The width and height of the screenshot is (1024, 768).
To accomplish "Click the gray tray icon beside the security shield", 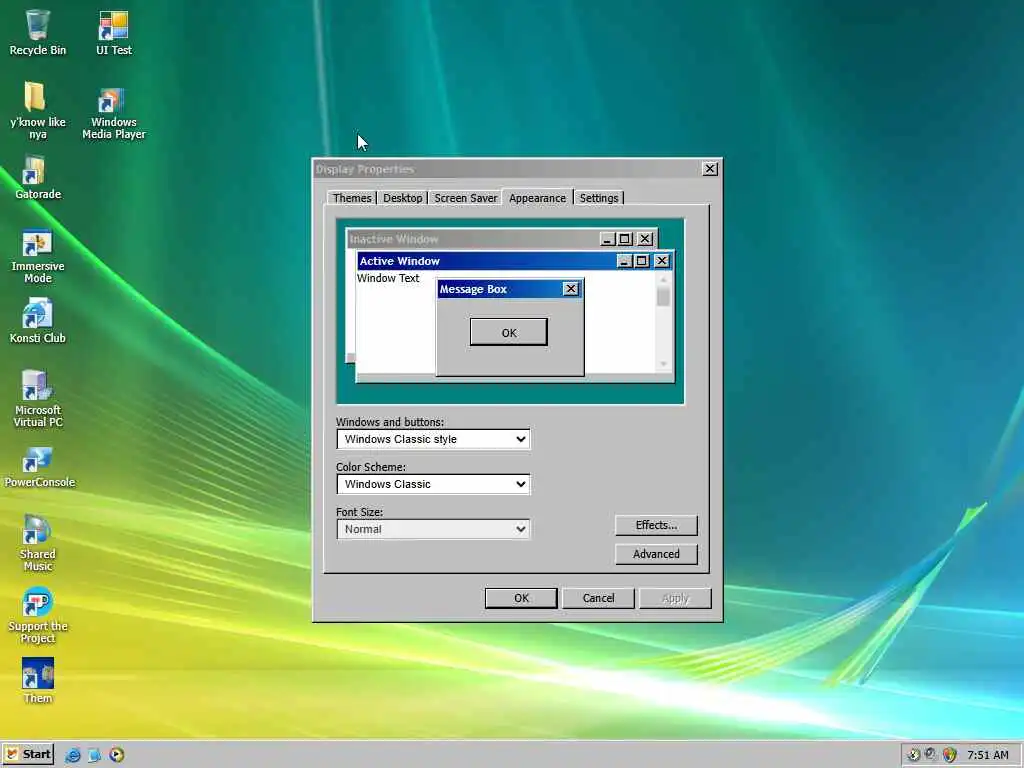I will 931,754.
